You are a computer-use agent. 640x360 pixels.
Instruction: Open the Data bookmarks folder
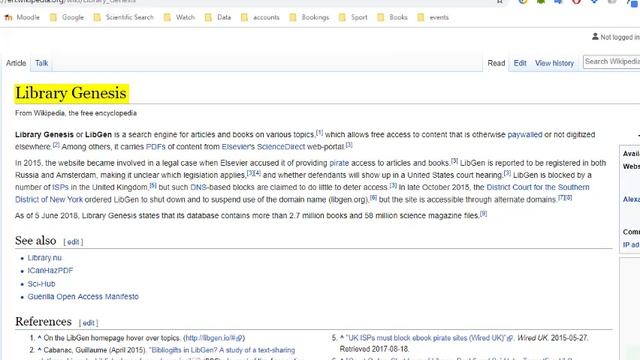[218, 18]
